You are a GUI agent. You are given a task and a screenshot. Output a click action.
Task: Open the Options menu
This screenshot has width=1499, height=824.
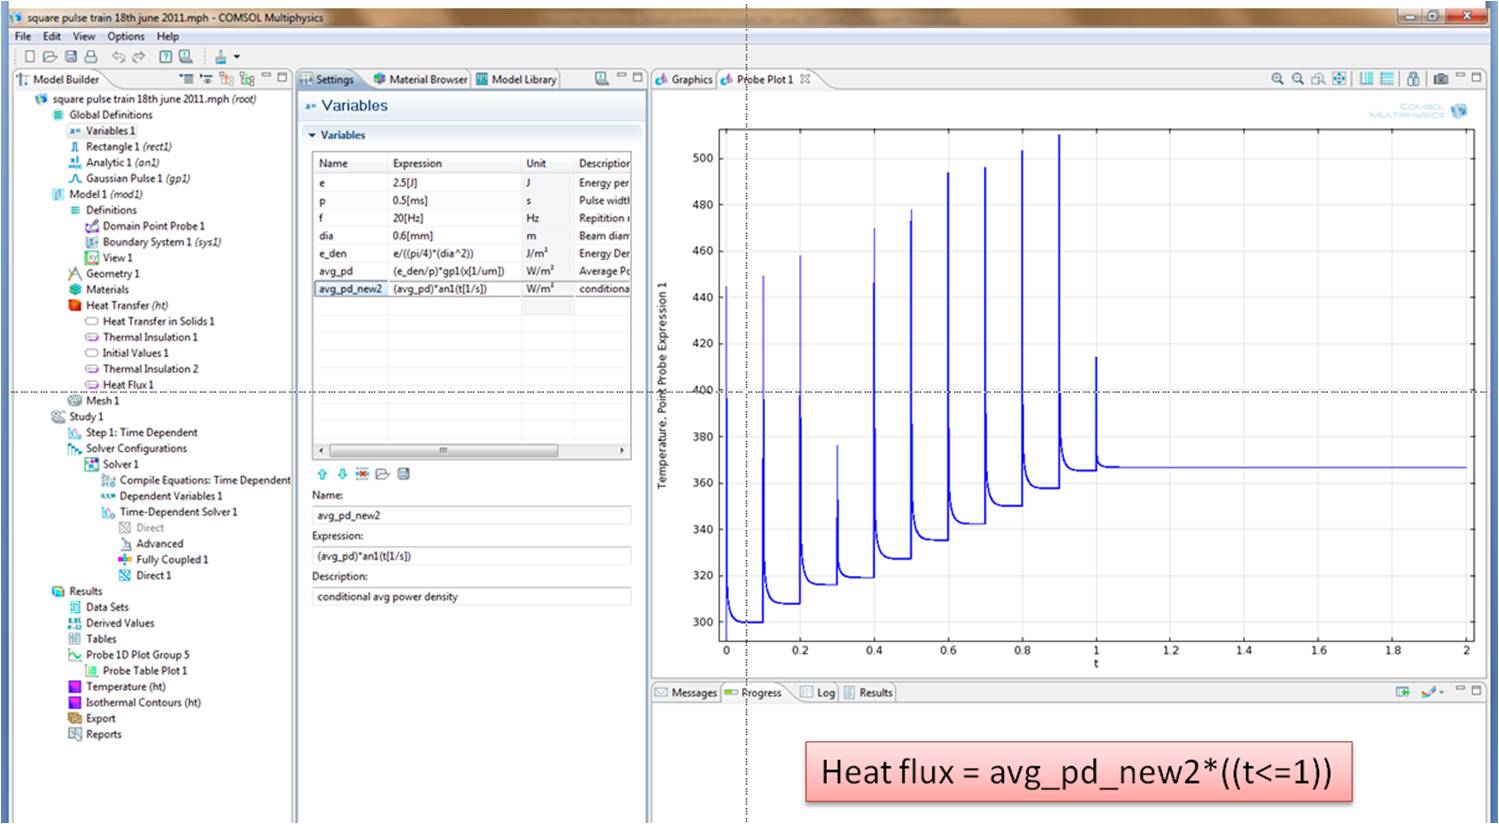coord(126,36)
